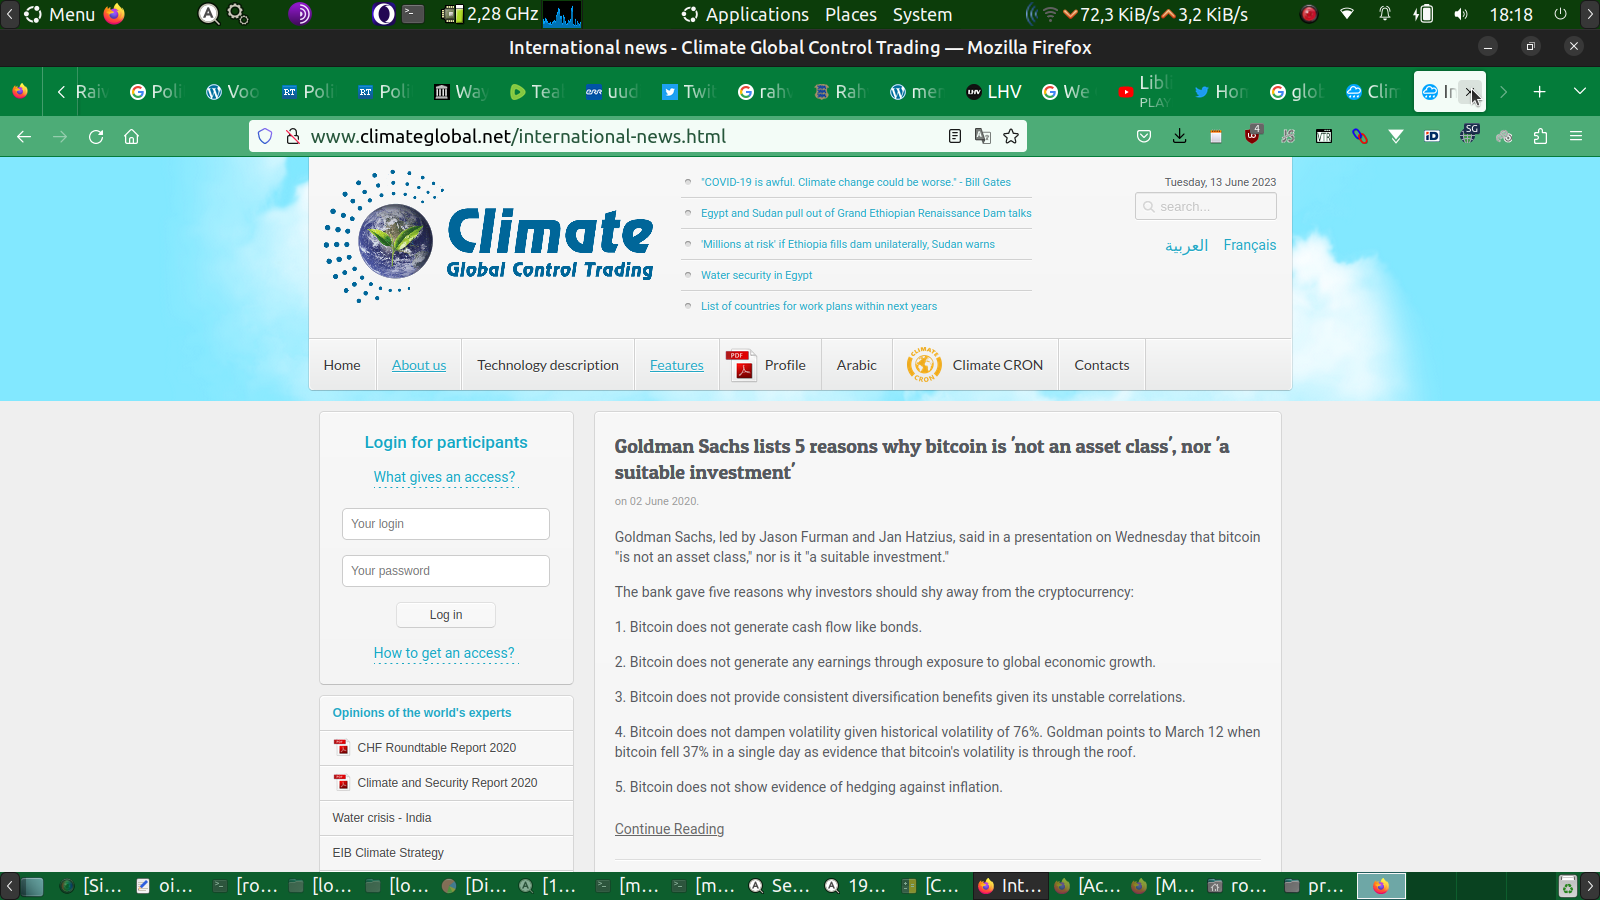The width and height of the screenshot is (1600, 900).
Task: Focus the 'Your login' field
Action: (446, 524)
